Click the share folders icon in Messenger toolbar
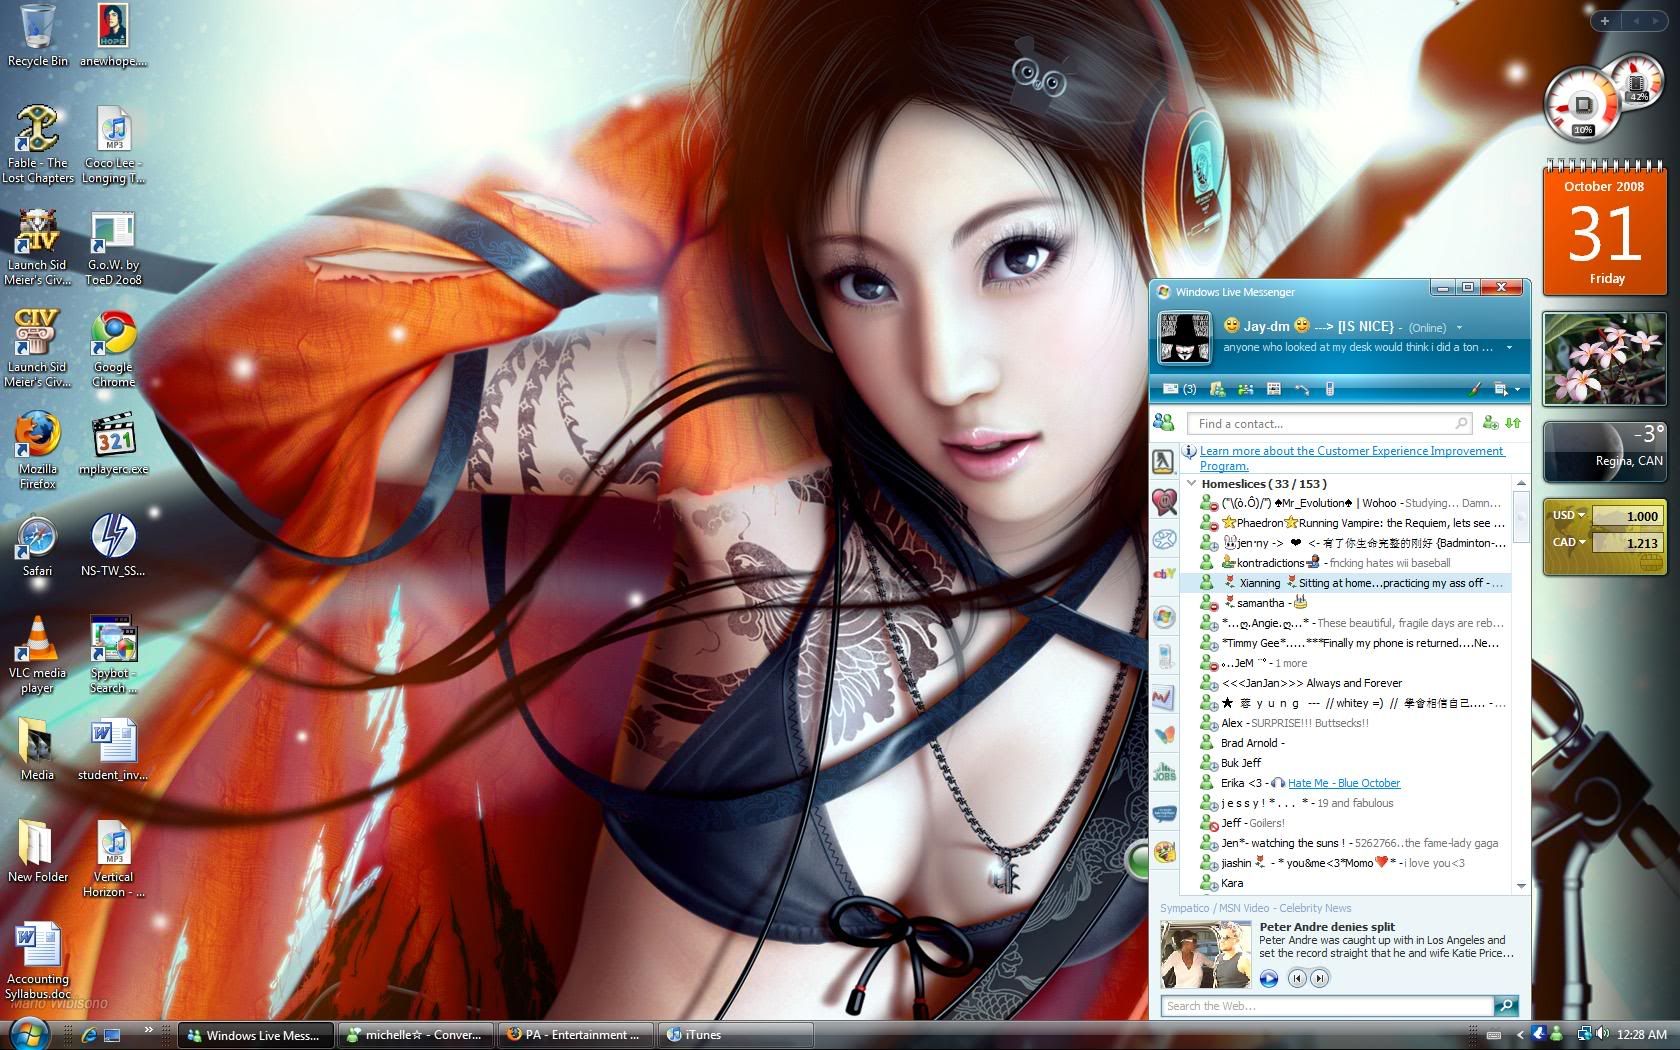 [x=1218, y=389]
